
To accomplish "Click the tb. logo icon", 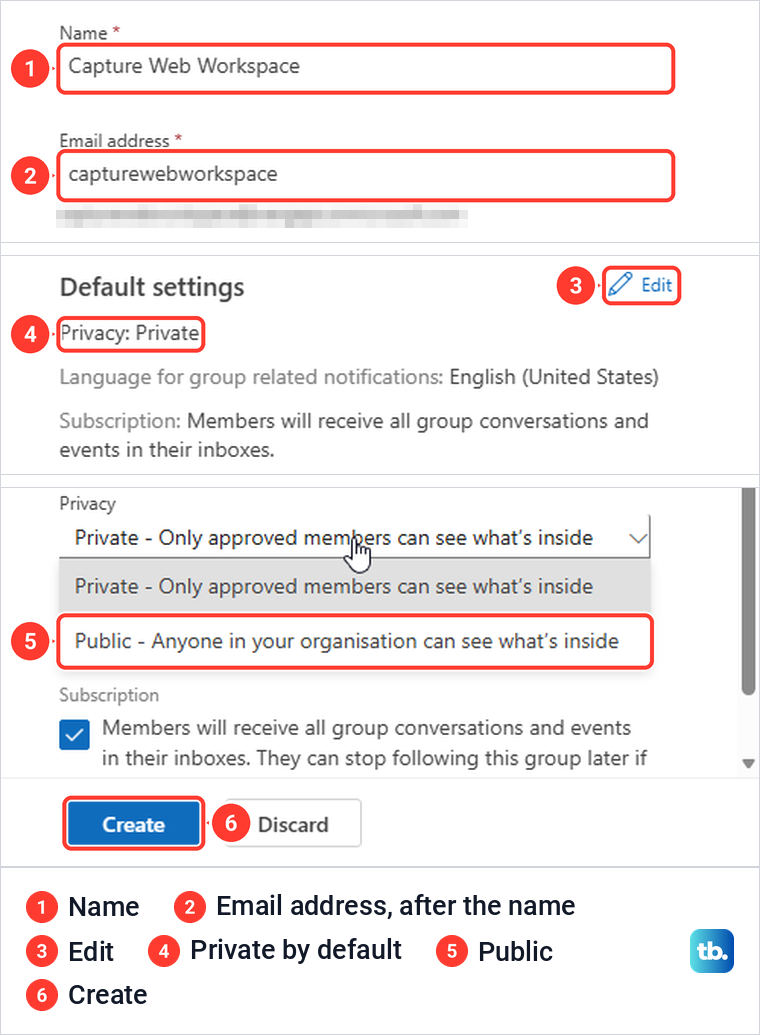I will pyautogui.click(x=712, y=951).
